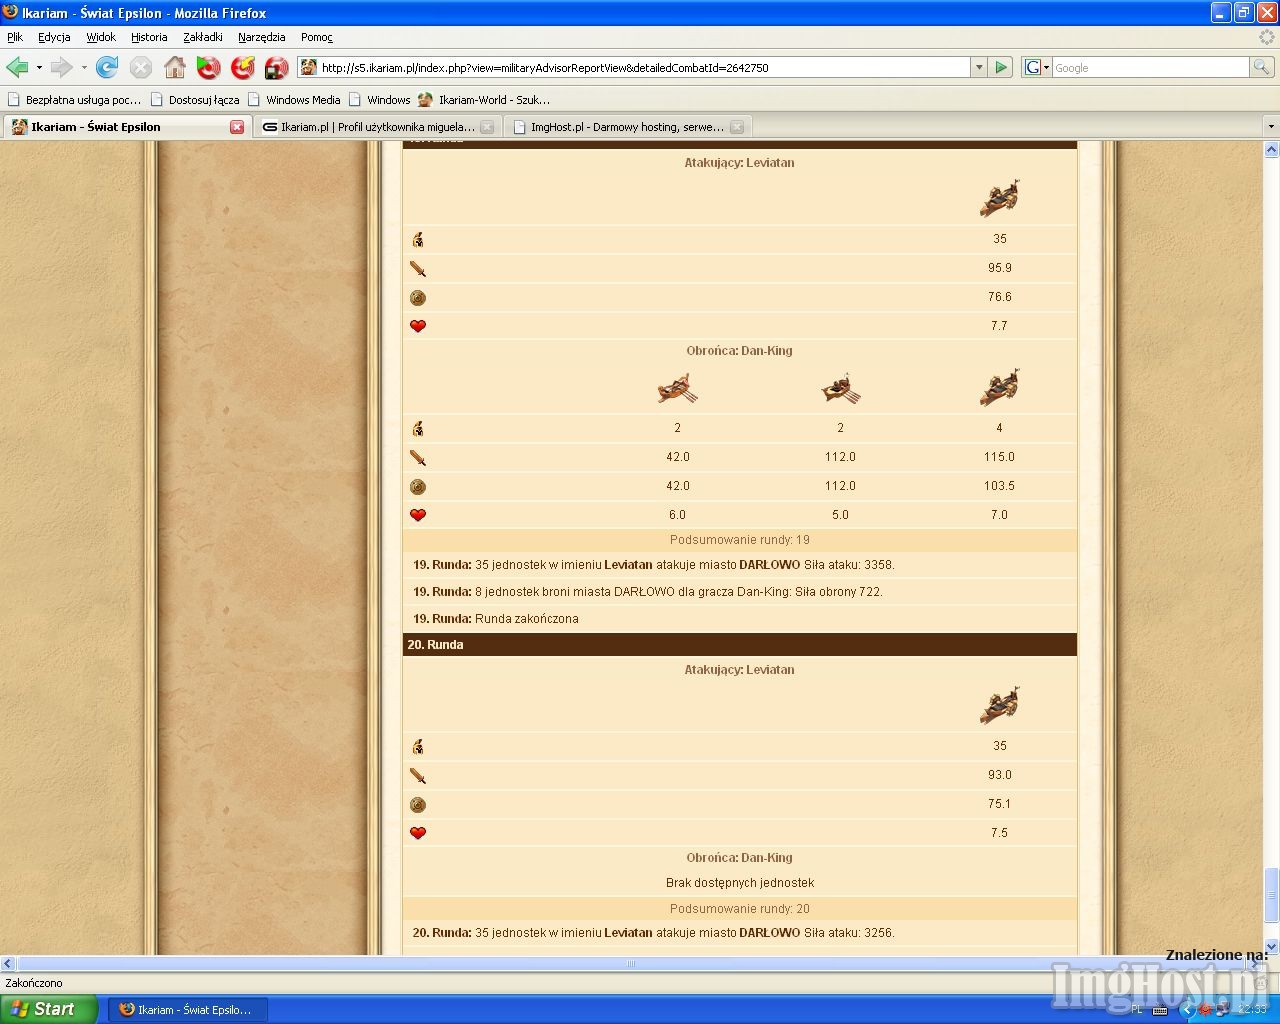This screenshot has width=1280, height=1024.
Task: Click the red toolbar icon with floppy disk
Action: tap(277, 67)
